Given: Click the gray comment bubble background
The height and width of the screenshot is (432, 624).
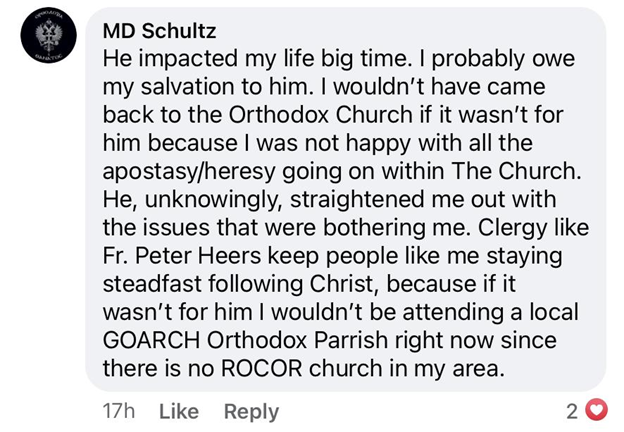Looking at the screenshot, I should (345, 199).
